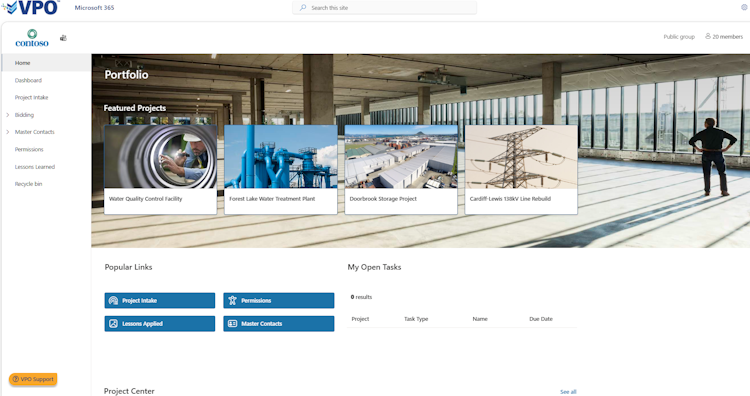Go to Lessons Learned in the sidebar

(x=35, y=167)
